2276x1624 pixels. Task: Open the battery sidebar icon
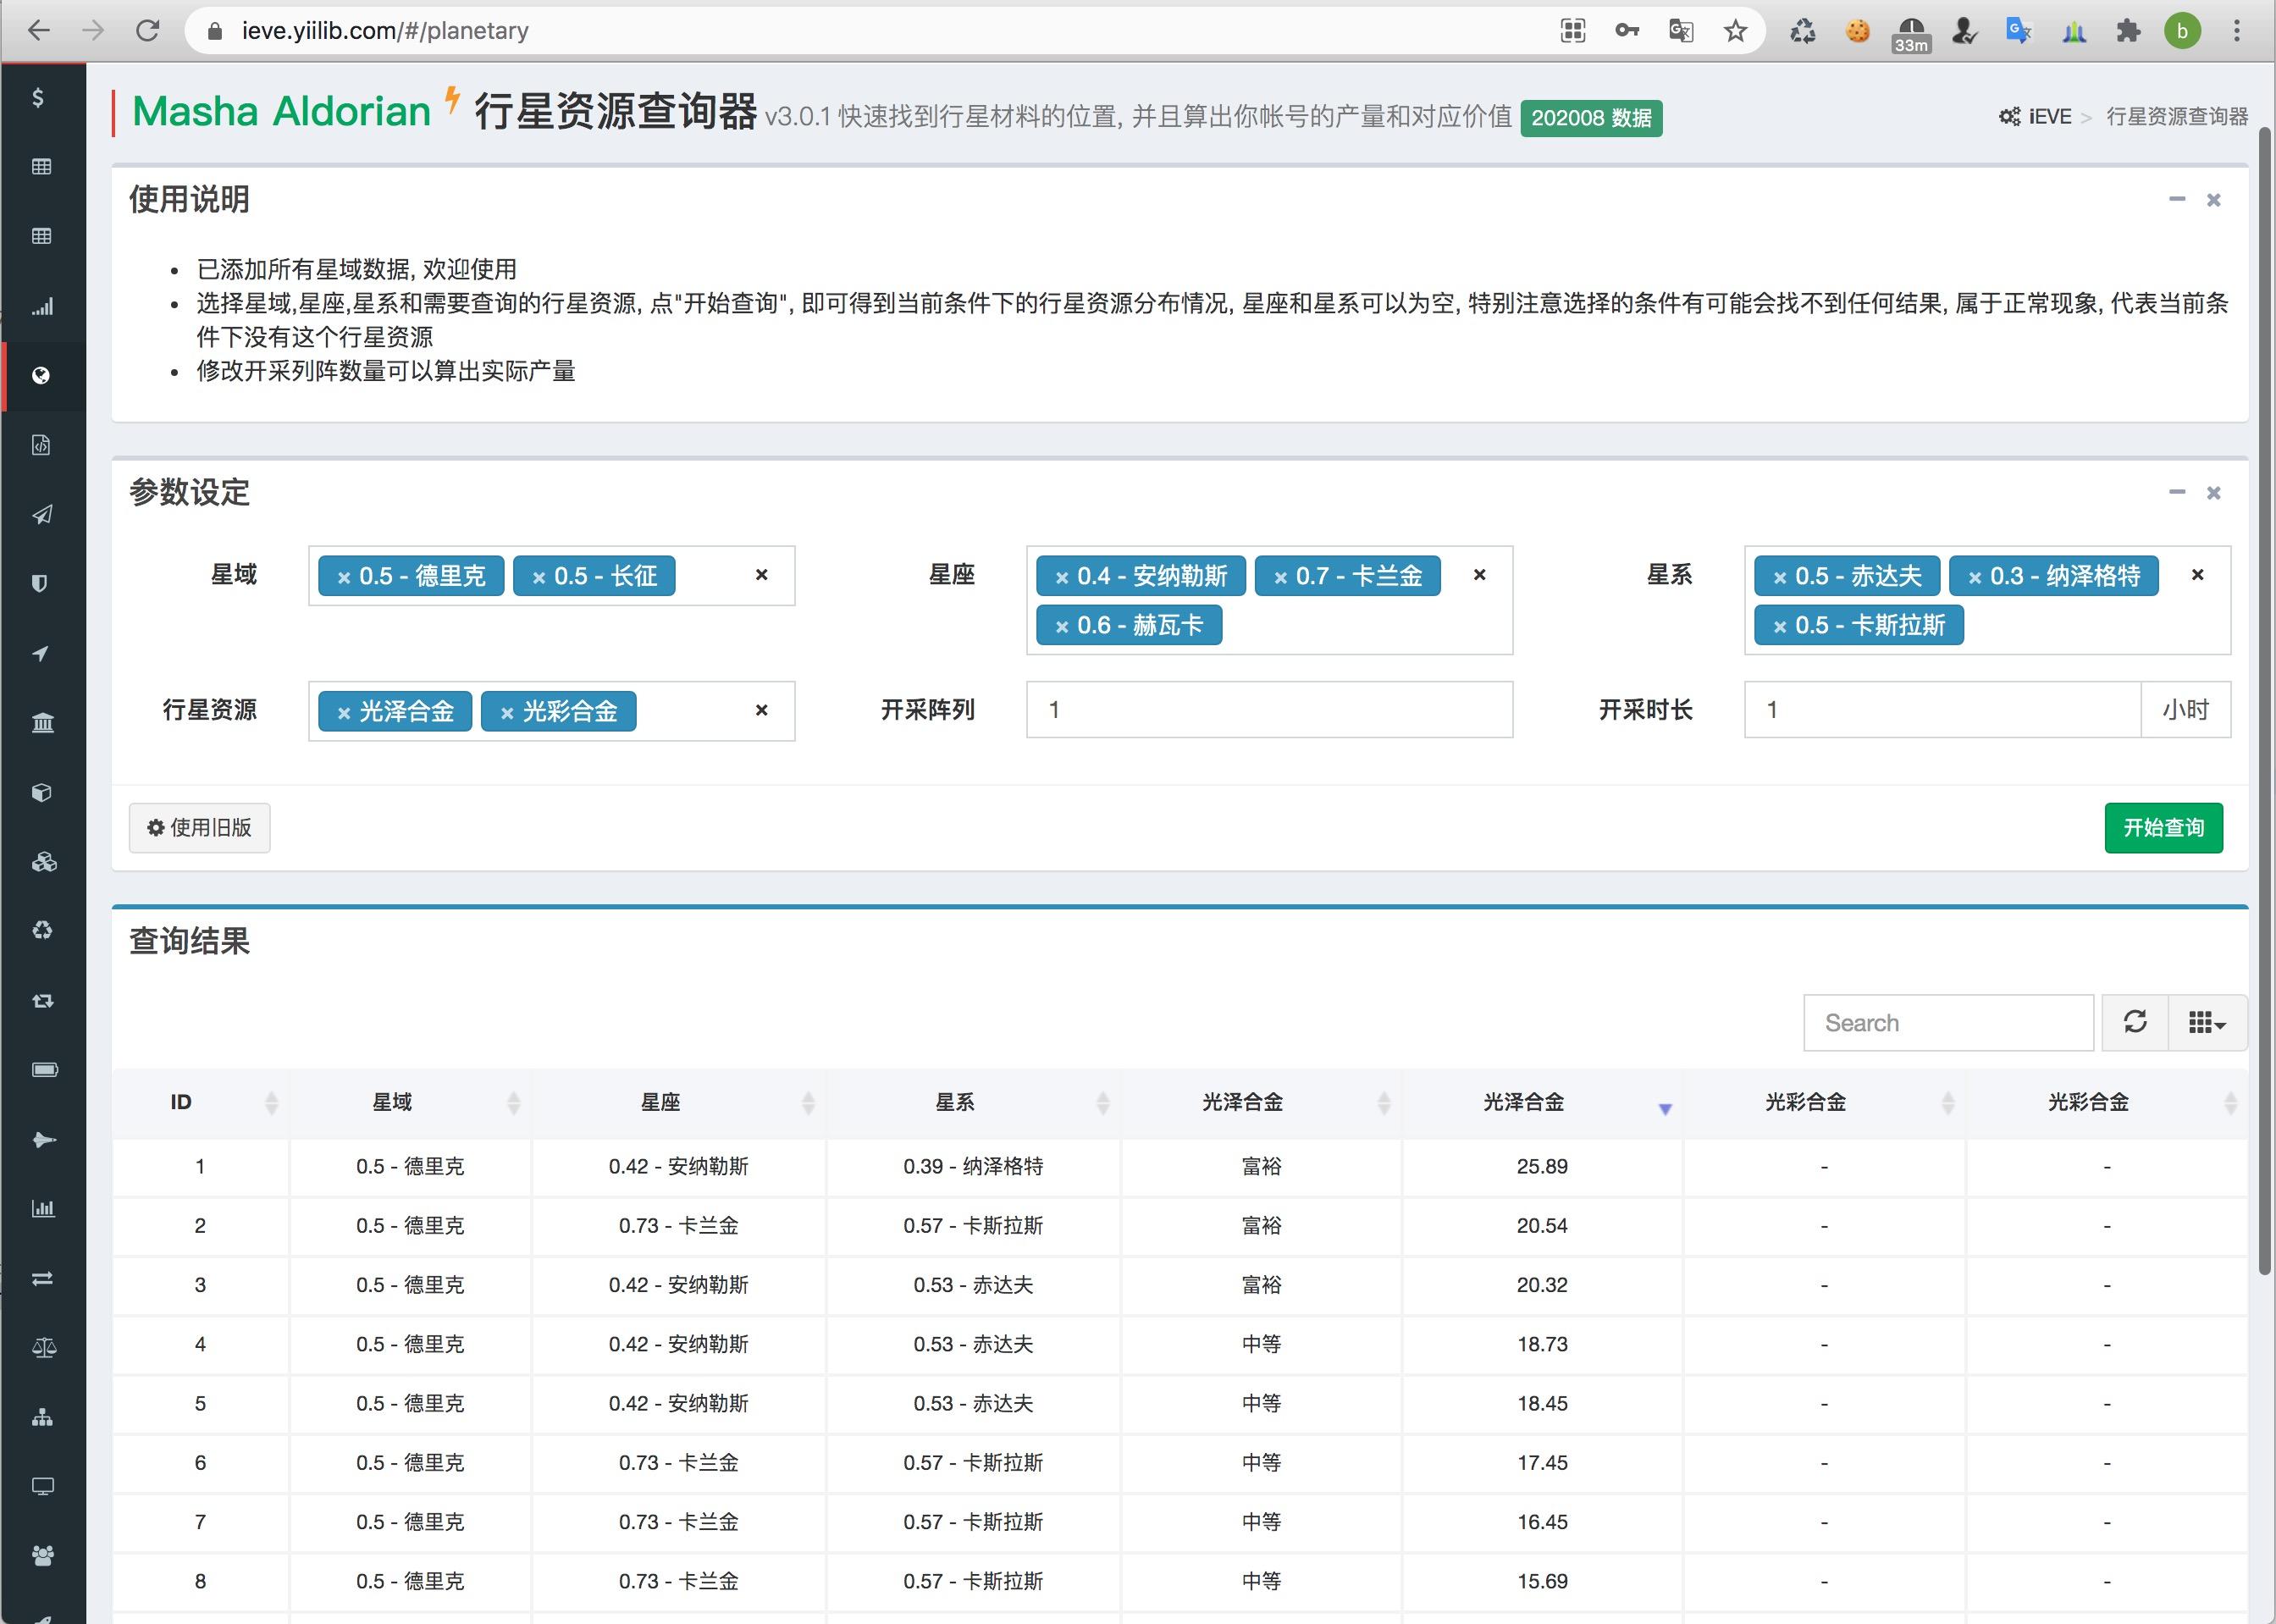click(44, 1070)
